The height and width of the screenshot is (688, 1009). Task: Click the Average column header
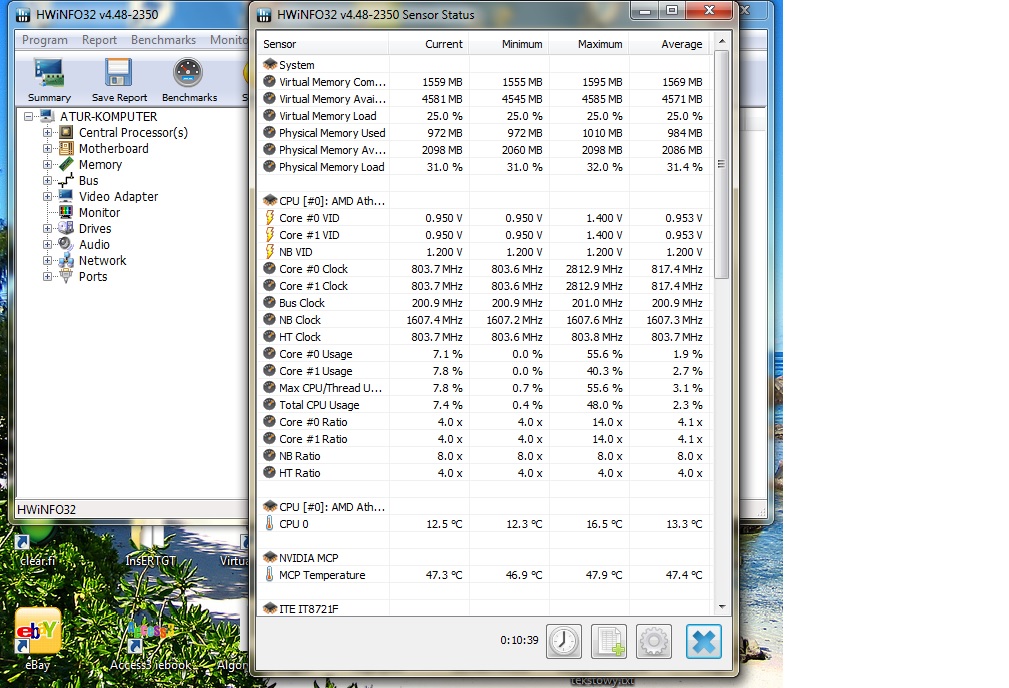(668, 44)
